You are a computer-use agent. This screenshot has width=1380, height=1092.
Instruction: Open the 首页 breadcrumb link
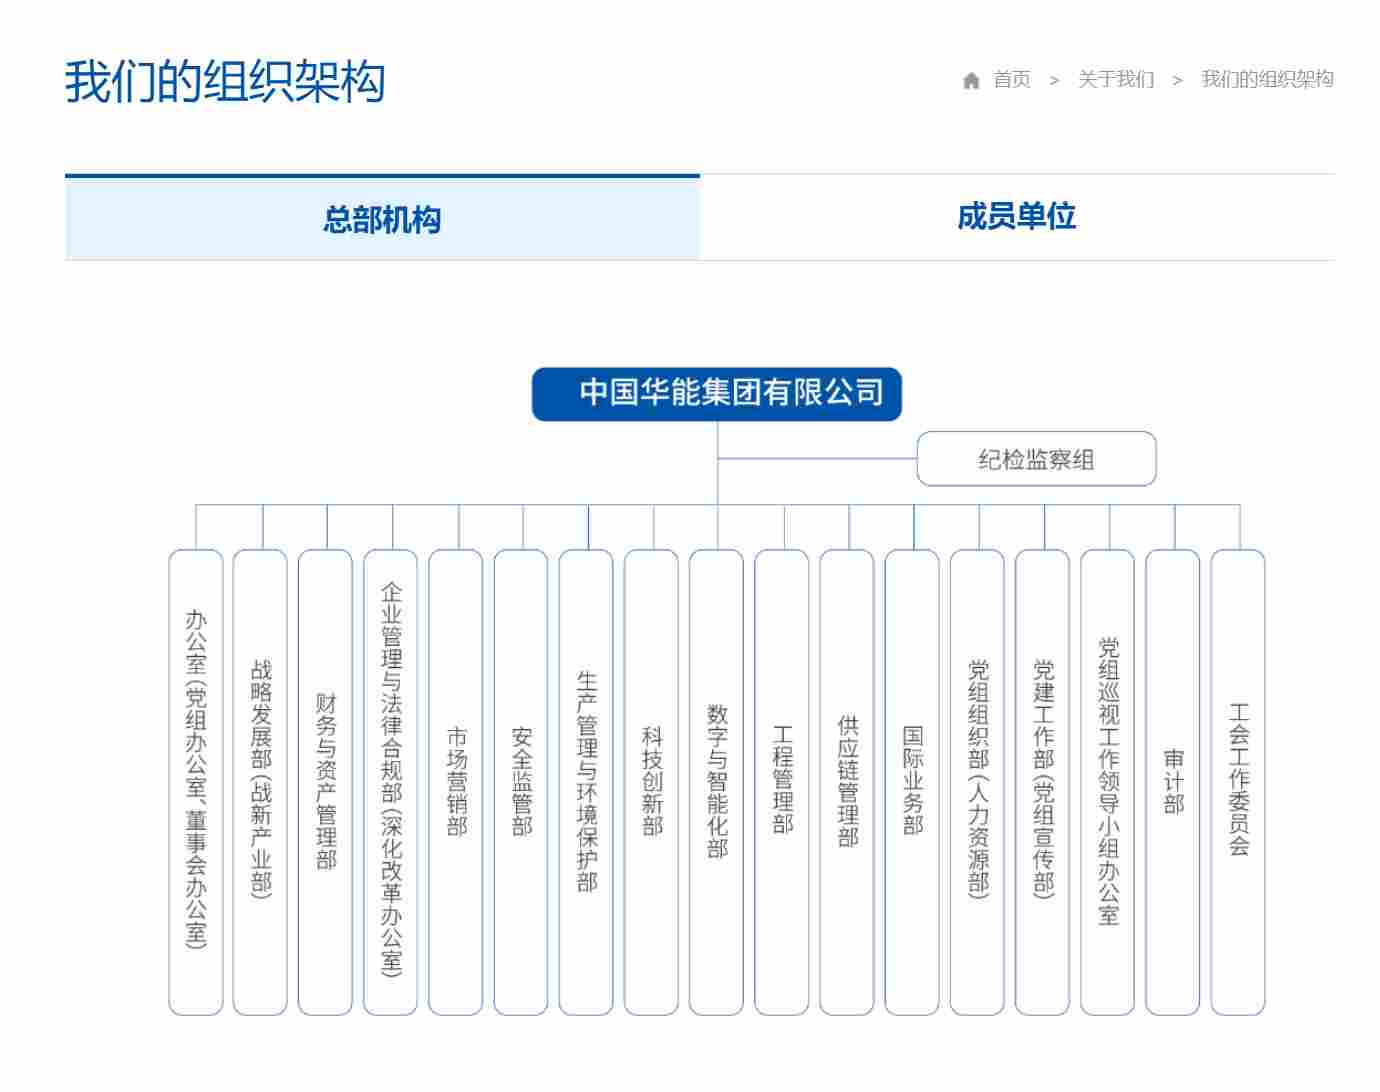click(x=1010, y=80)
